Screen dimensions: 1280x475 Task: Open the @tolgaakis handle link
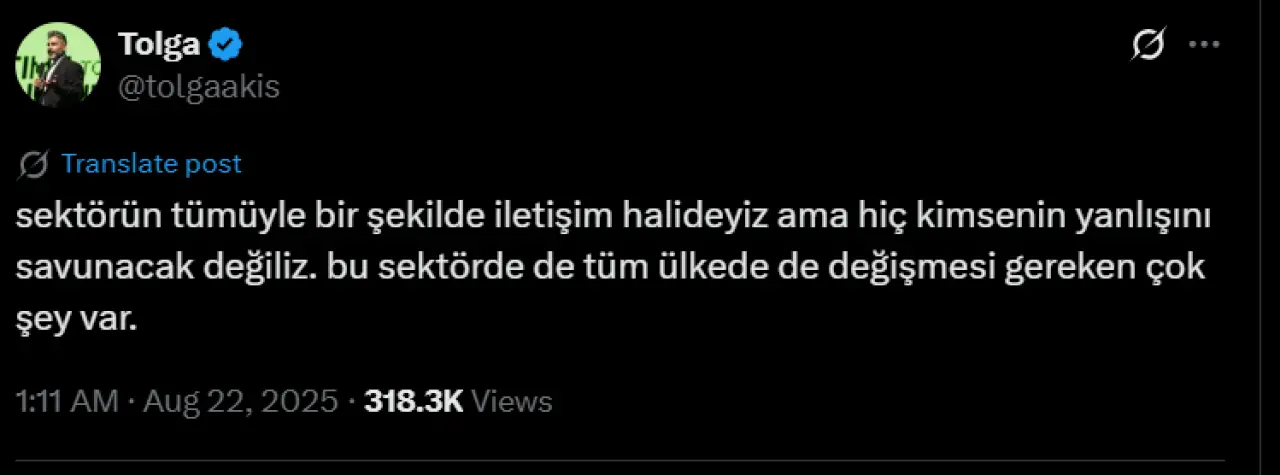pyautogui.click(x=199, y=87)
